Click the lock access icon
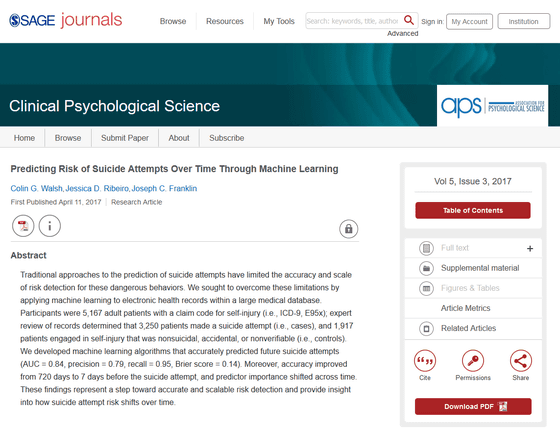 point(349,229)
